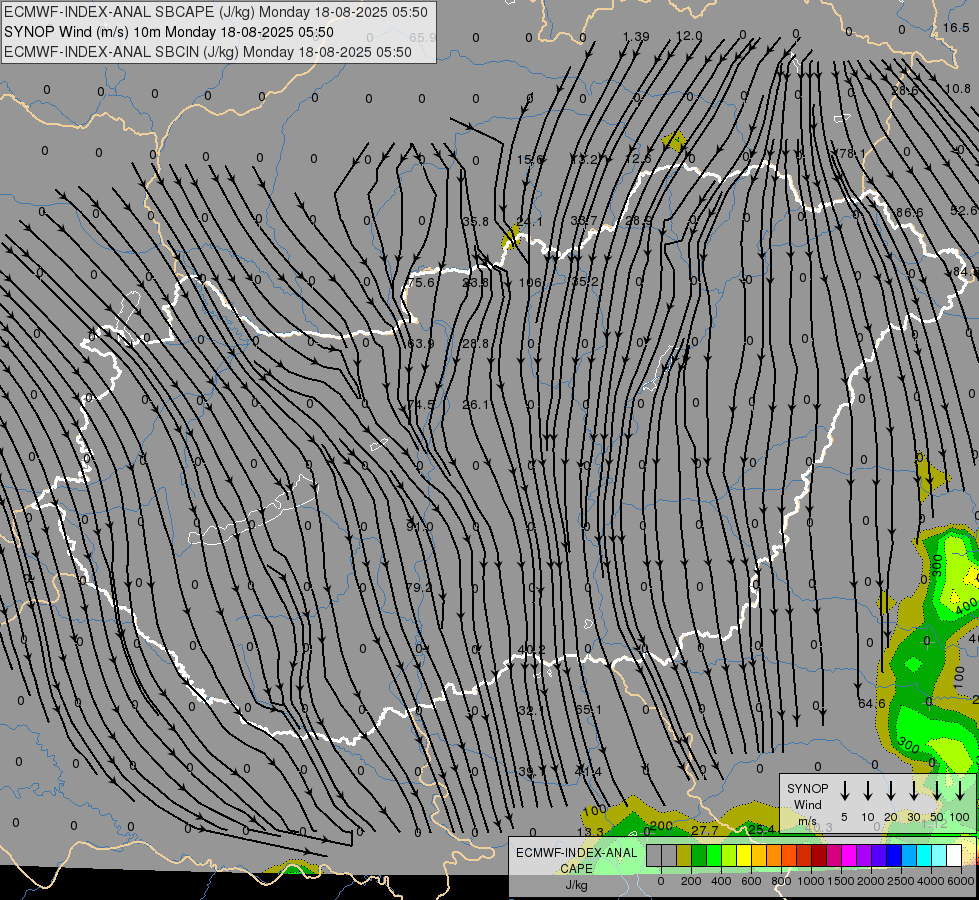Click the SBCIN title line at top

coord(208,52)
